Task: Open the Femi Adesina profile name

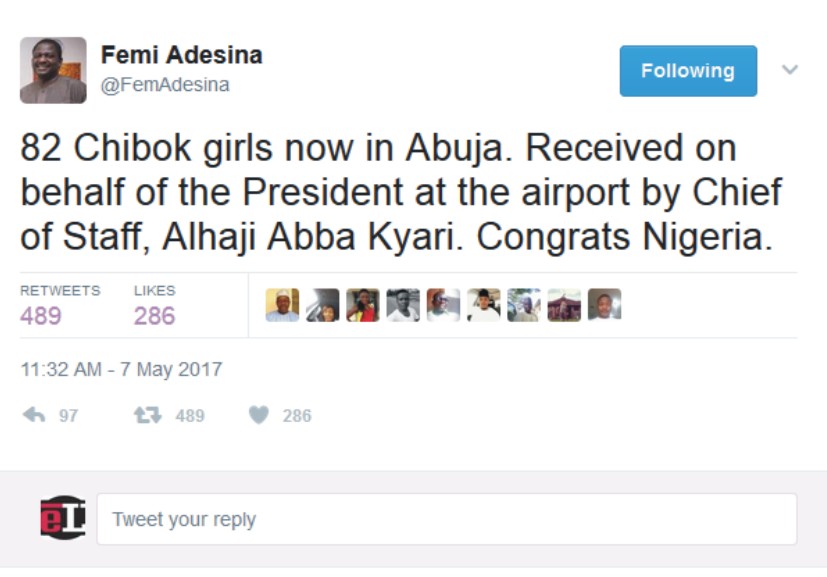Action: tap(181, 56)
